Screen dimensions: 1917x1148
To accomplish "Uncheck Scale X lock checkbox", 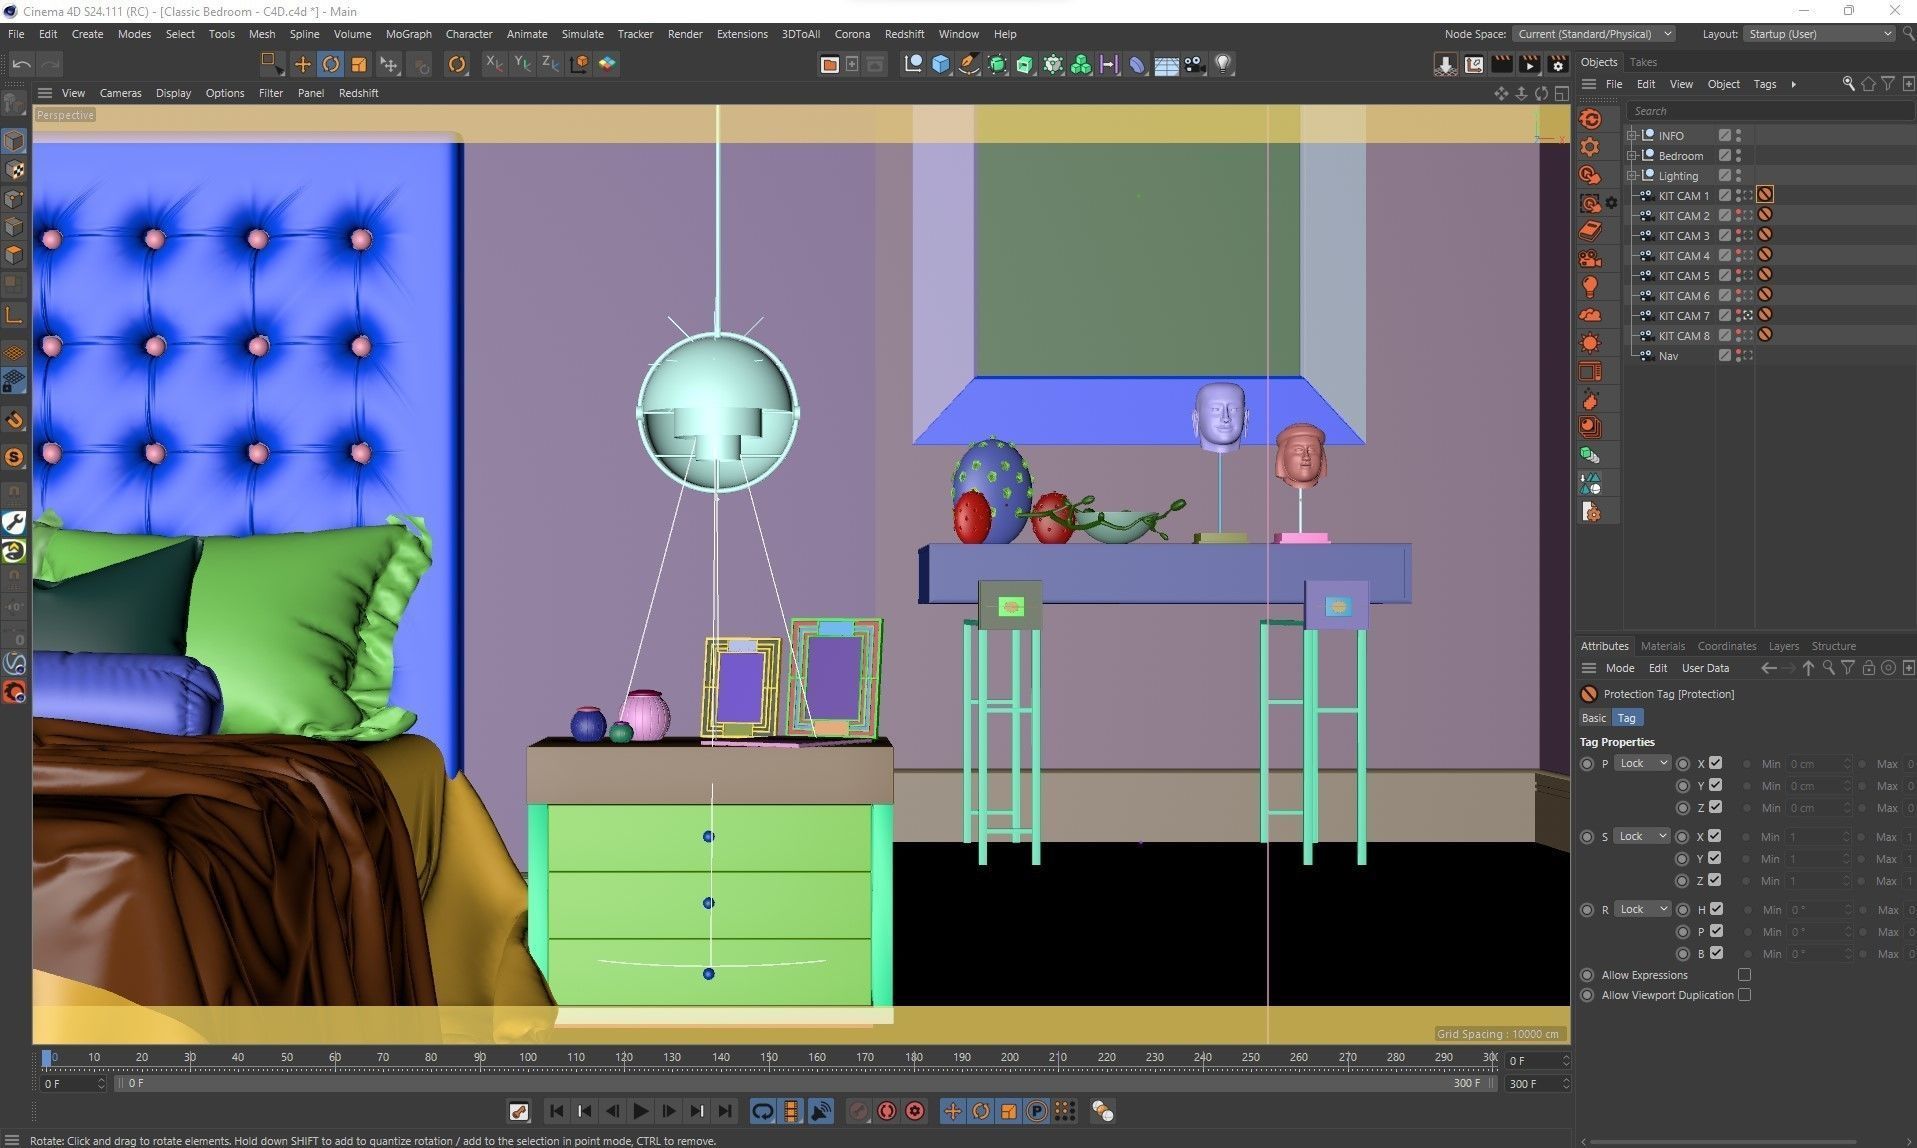I will 1716,836.
